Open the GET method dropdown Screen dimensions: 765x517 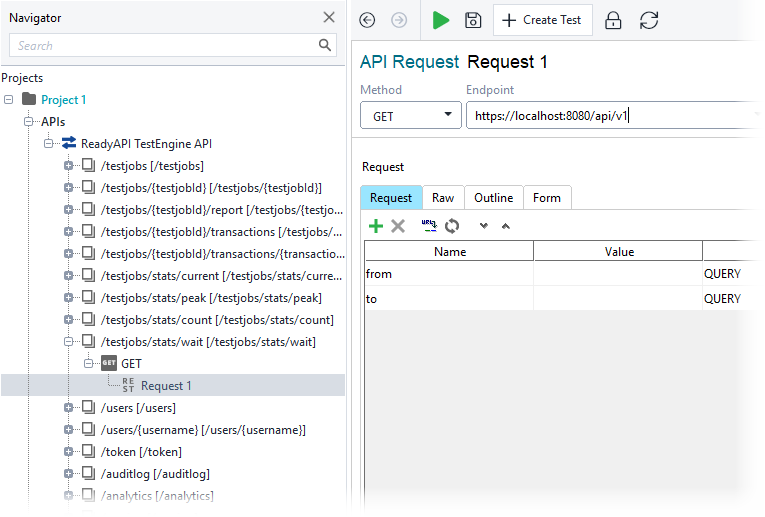(x=411, y=116)
